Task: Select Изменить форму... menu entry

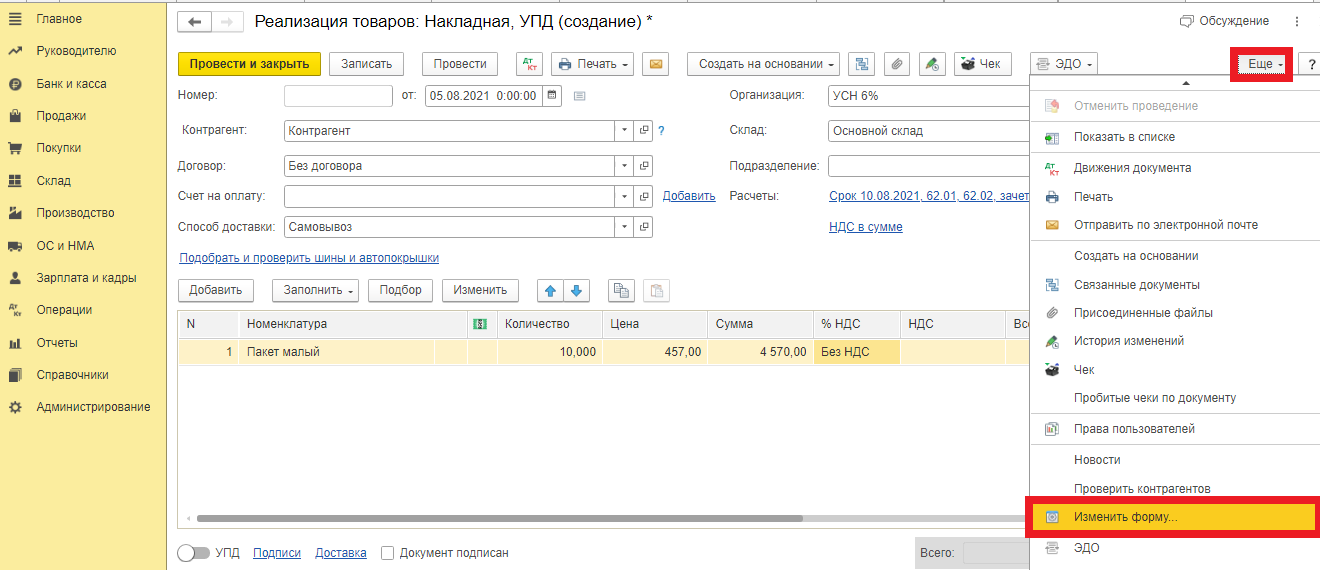Action: coord(1125,518)
